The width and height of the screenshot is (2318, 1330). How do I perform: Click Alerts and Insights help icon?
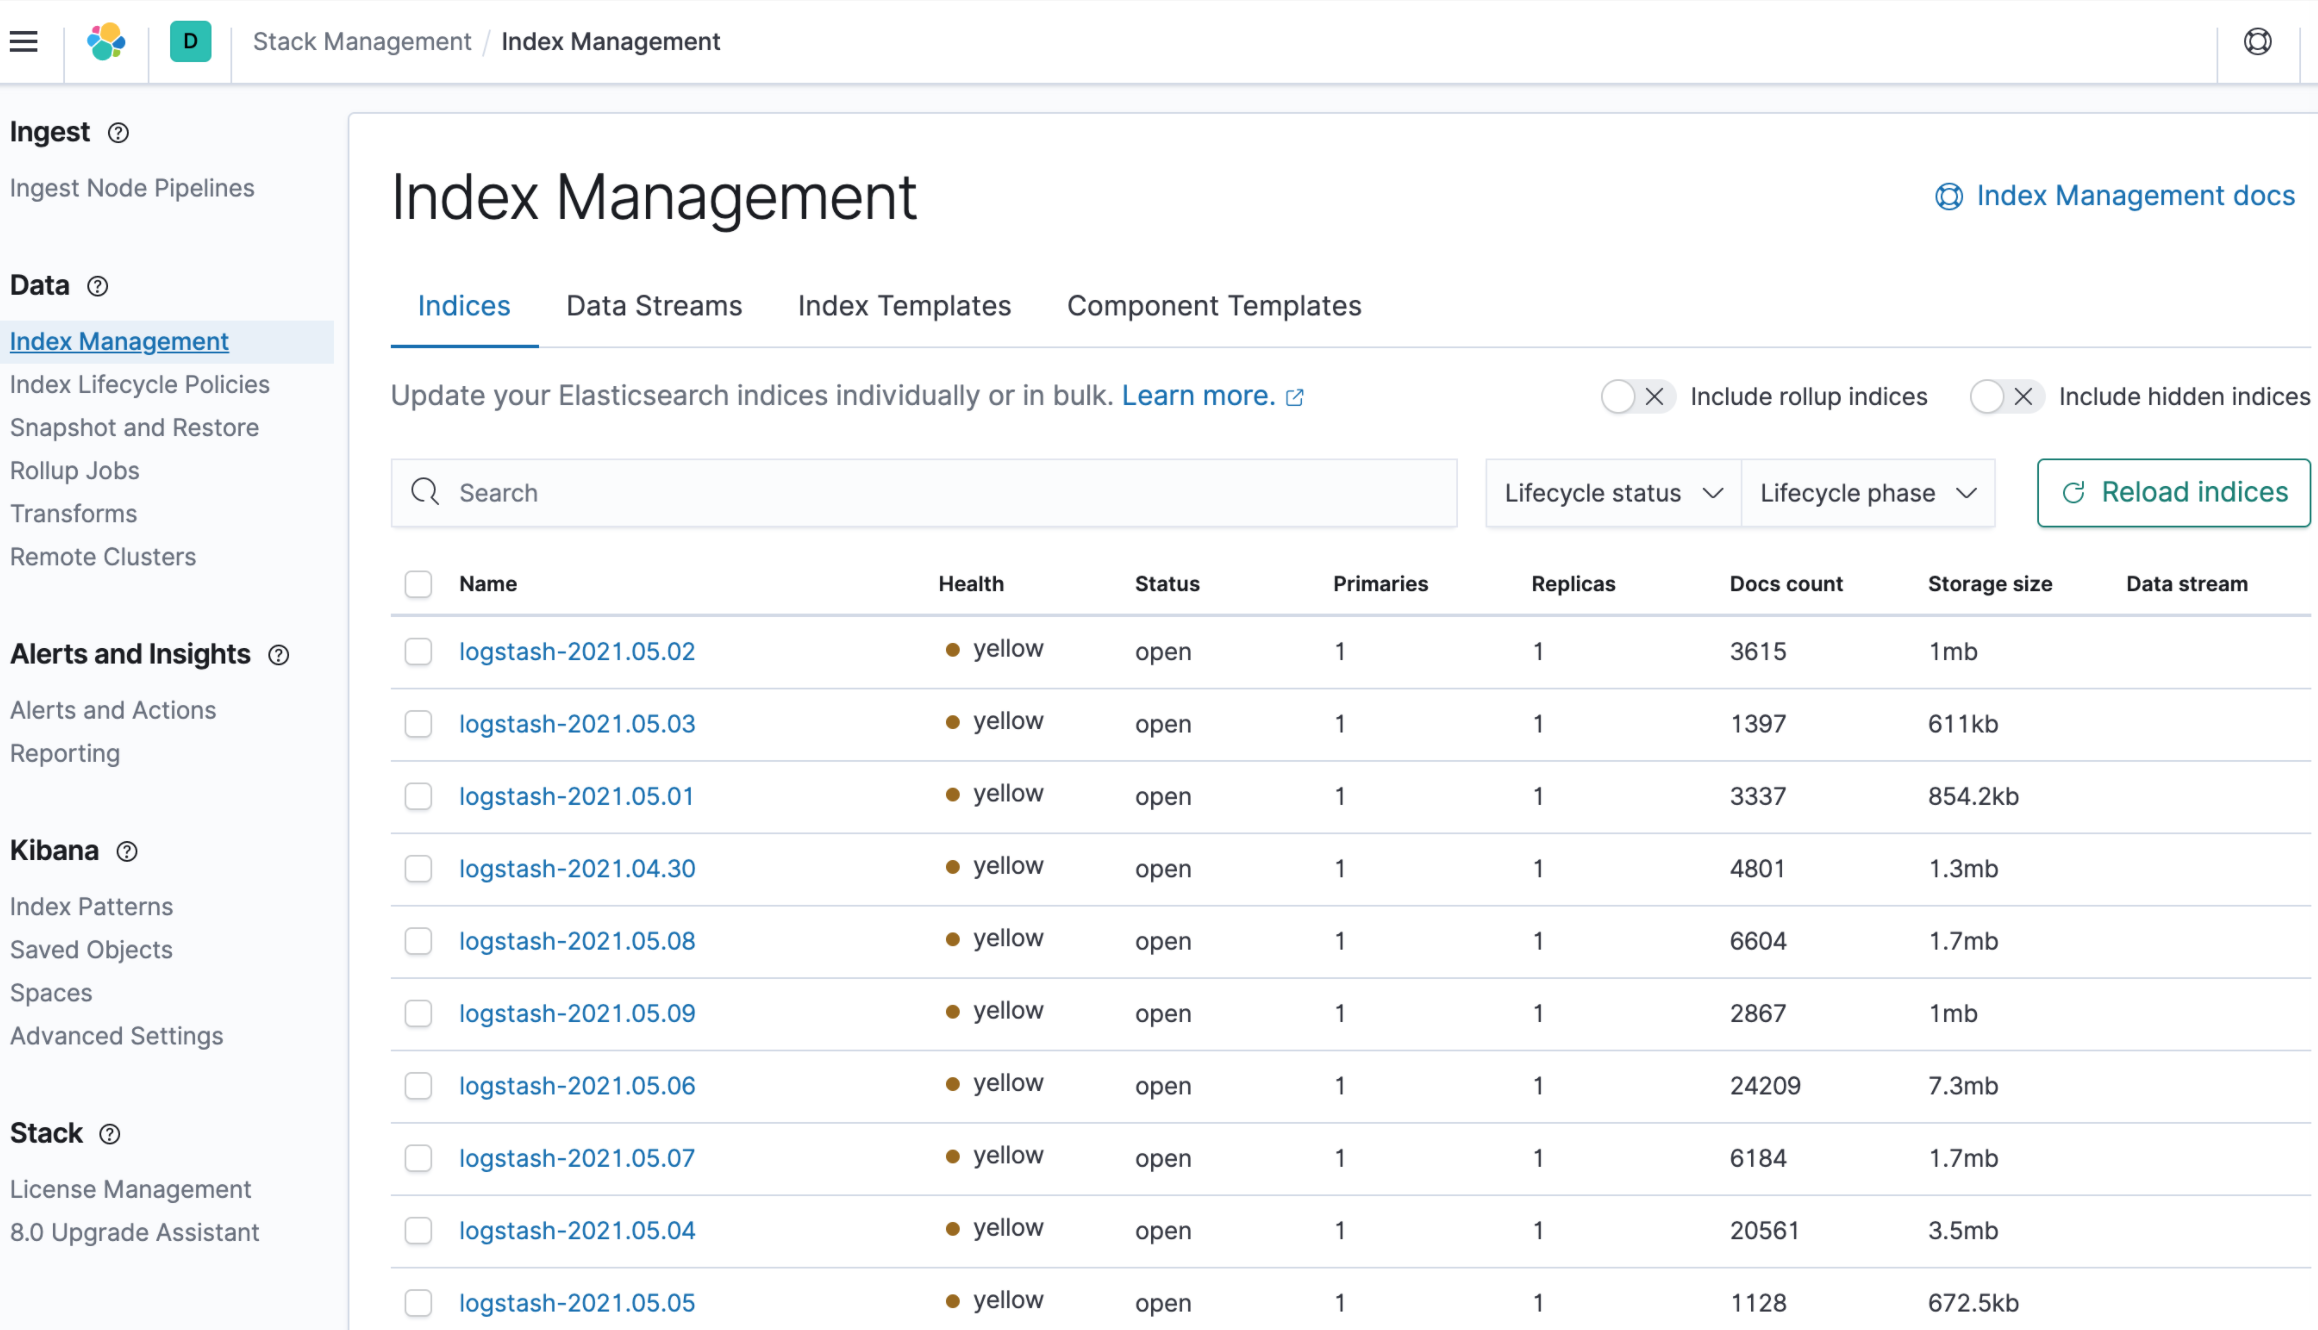279,655
